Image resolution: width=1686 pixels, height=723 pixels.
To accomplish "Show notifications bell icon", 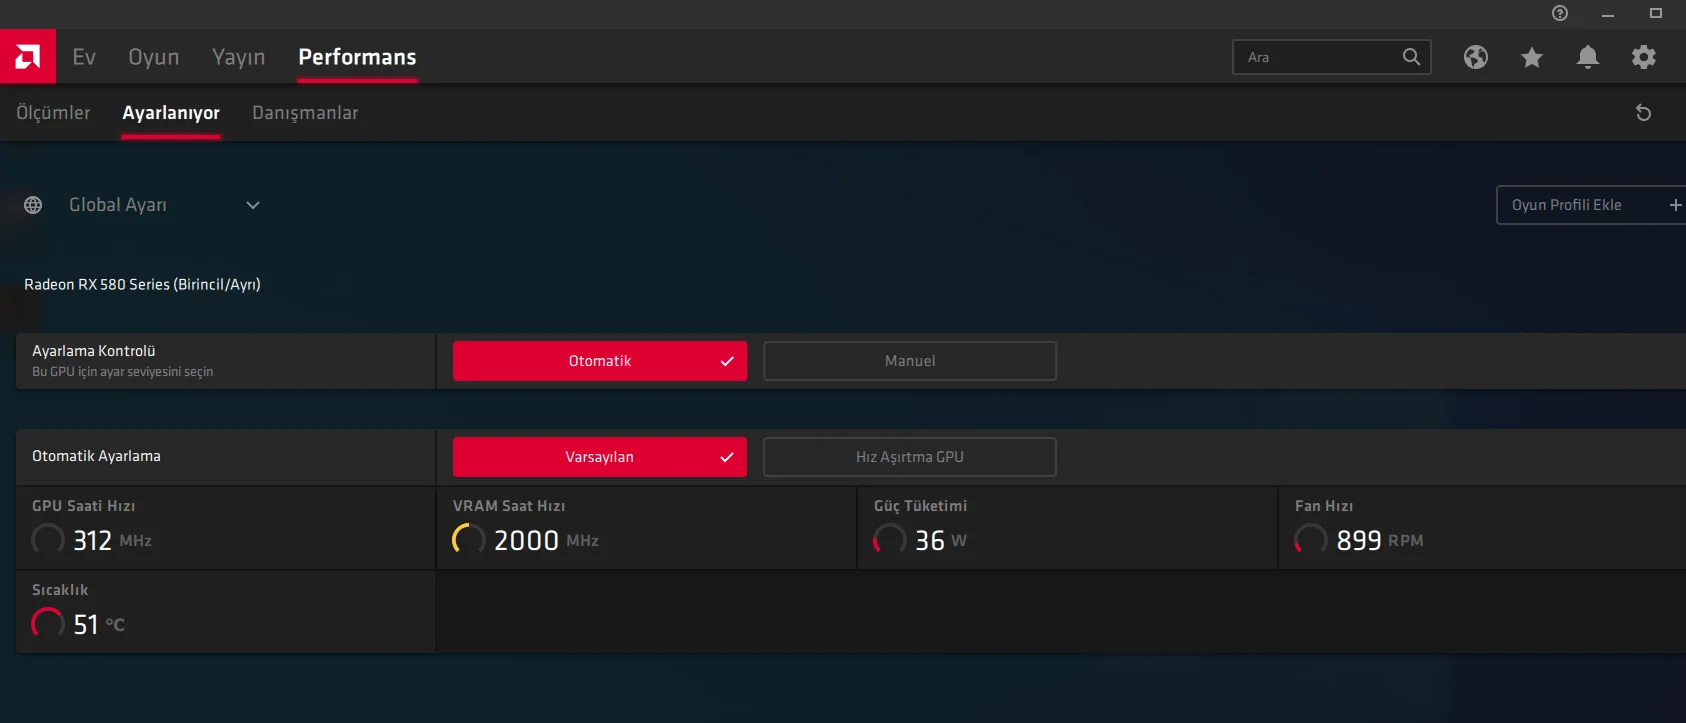I will click(1588, 57).
